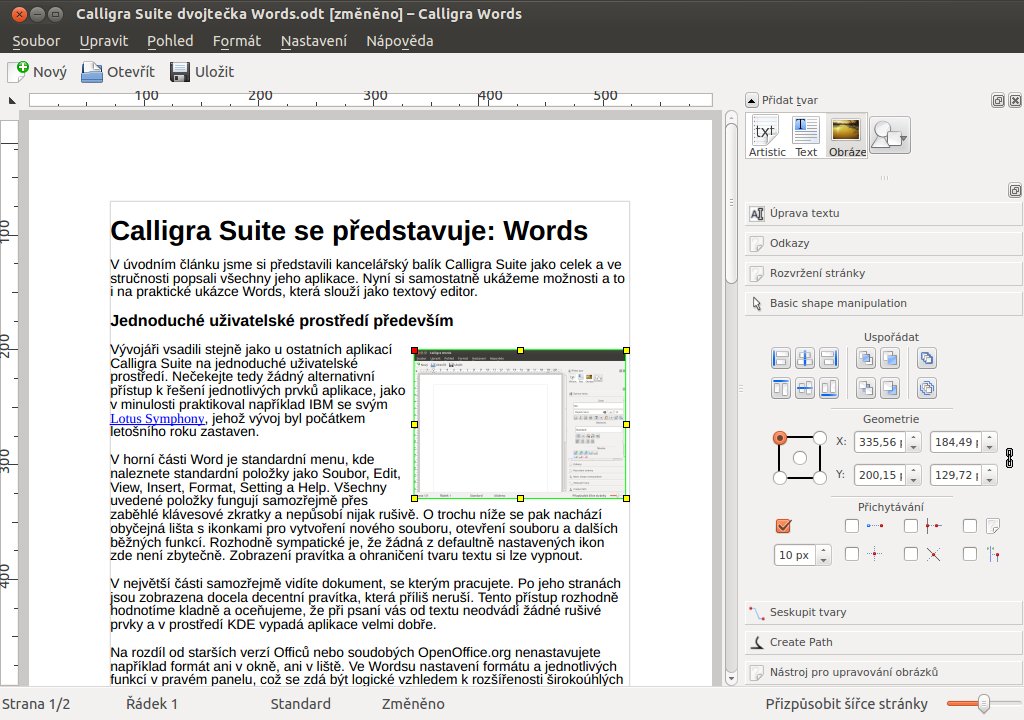Image resolution: width=1024 pixels, height=720 pixels.
Task: Click the Y position field showing 200,15
Action: pos(880,475)
